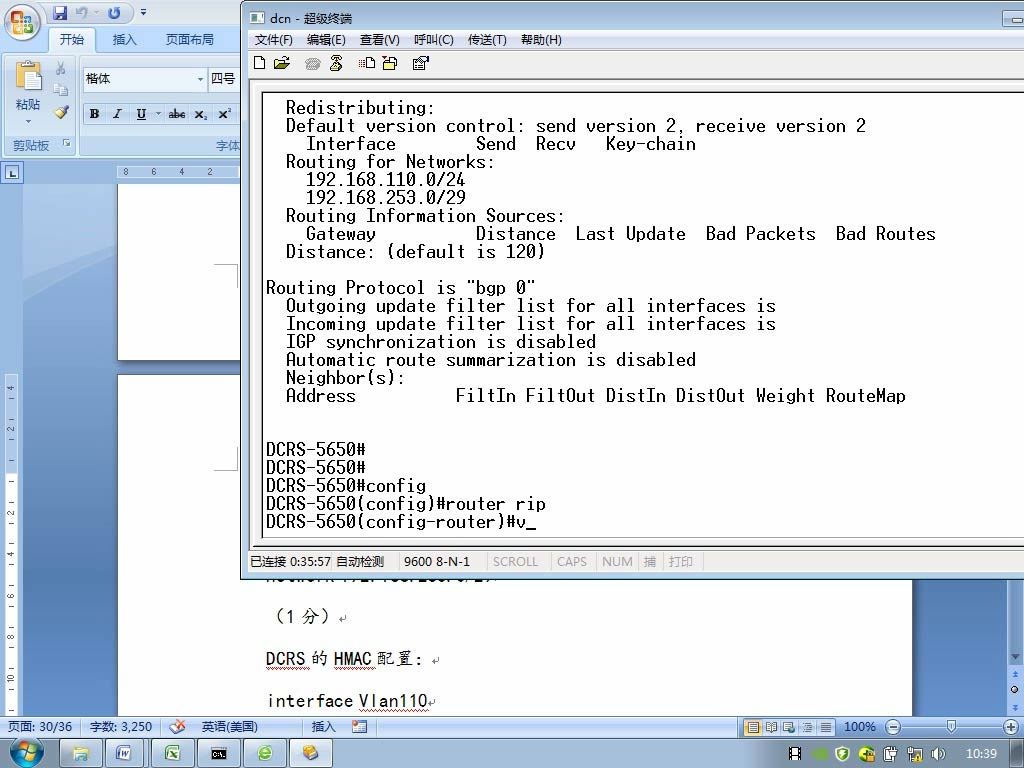1024x768 pixels.
Task: Toggle italic formatting in Word
Action: tap(118, 114)
